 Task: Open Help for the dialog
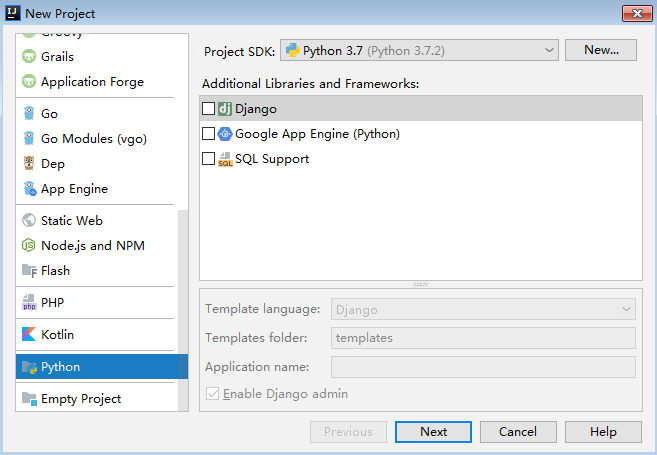[x=603, y=432]
